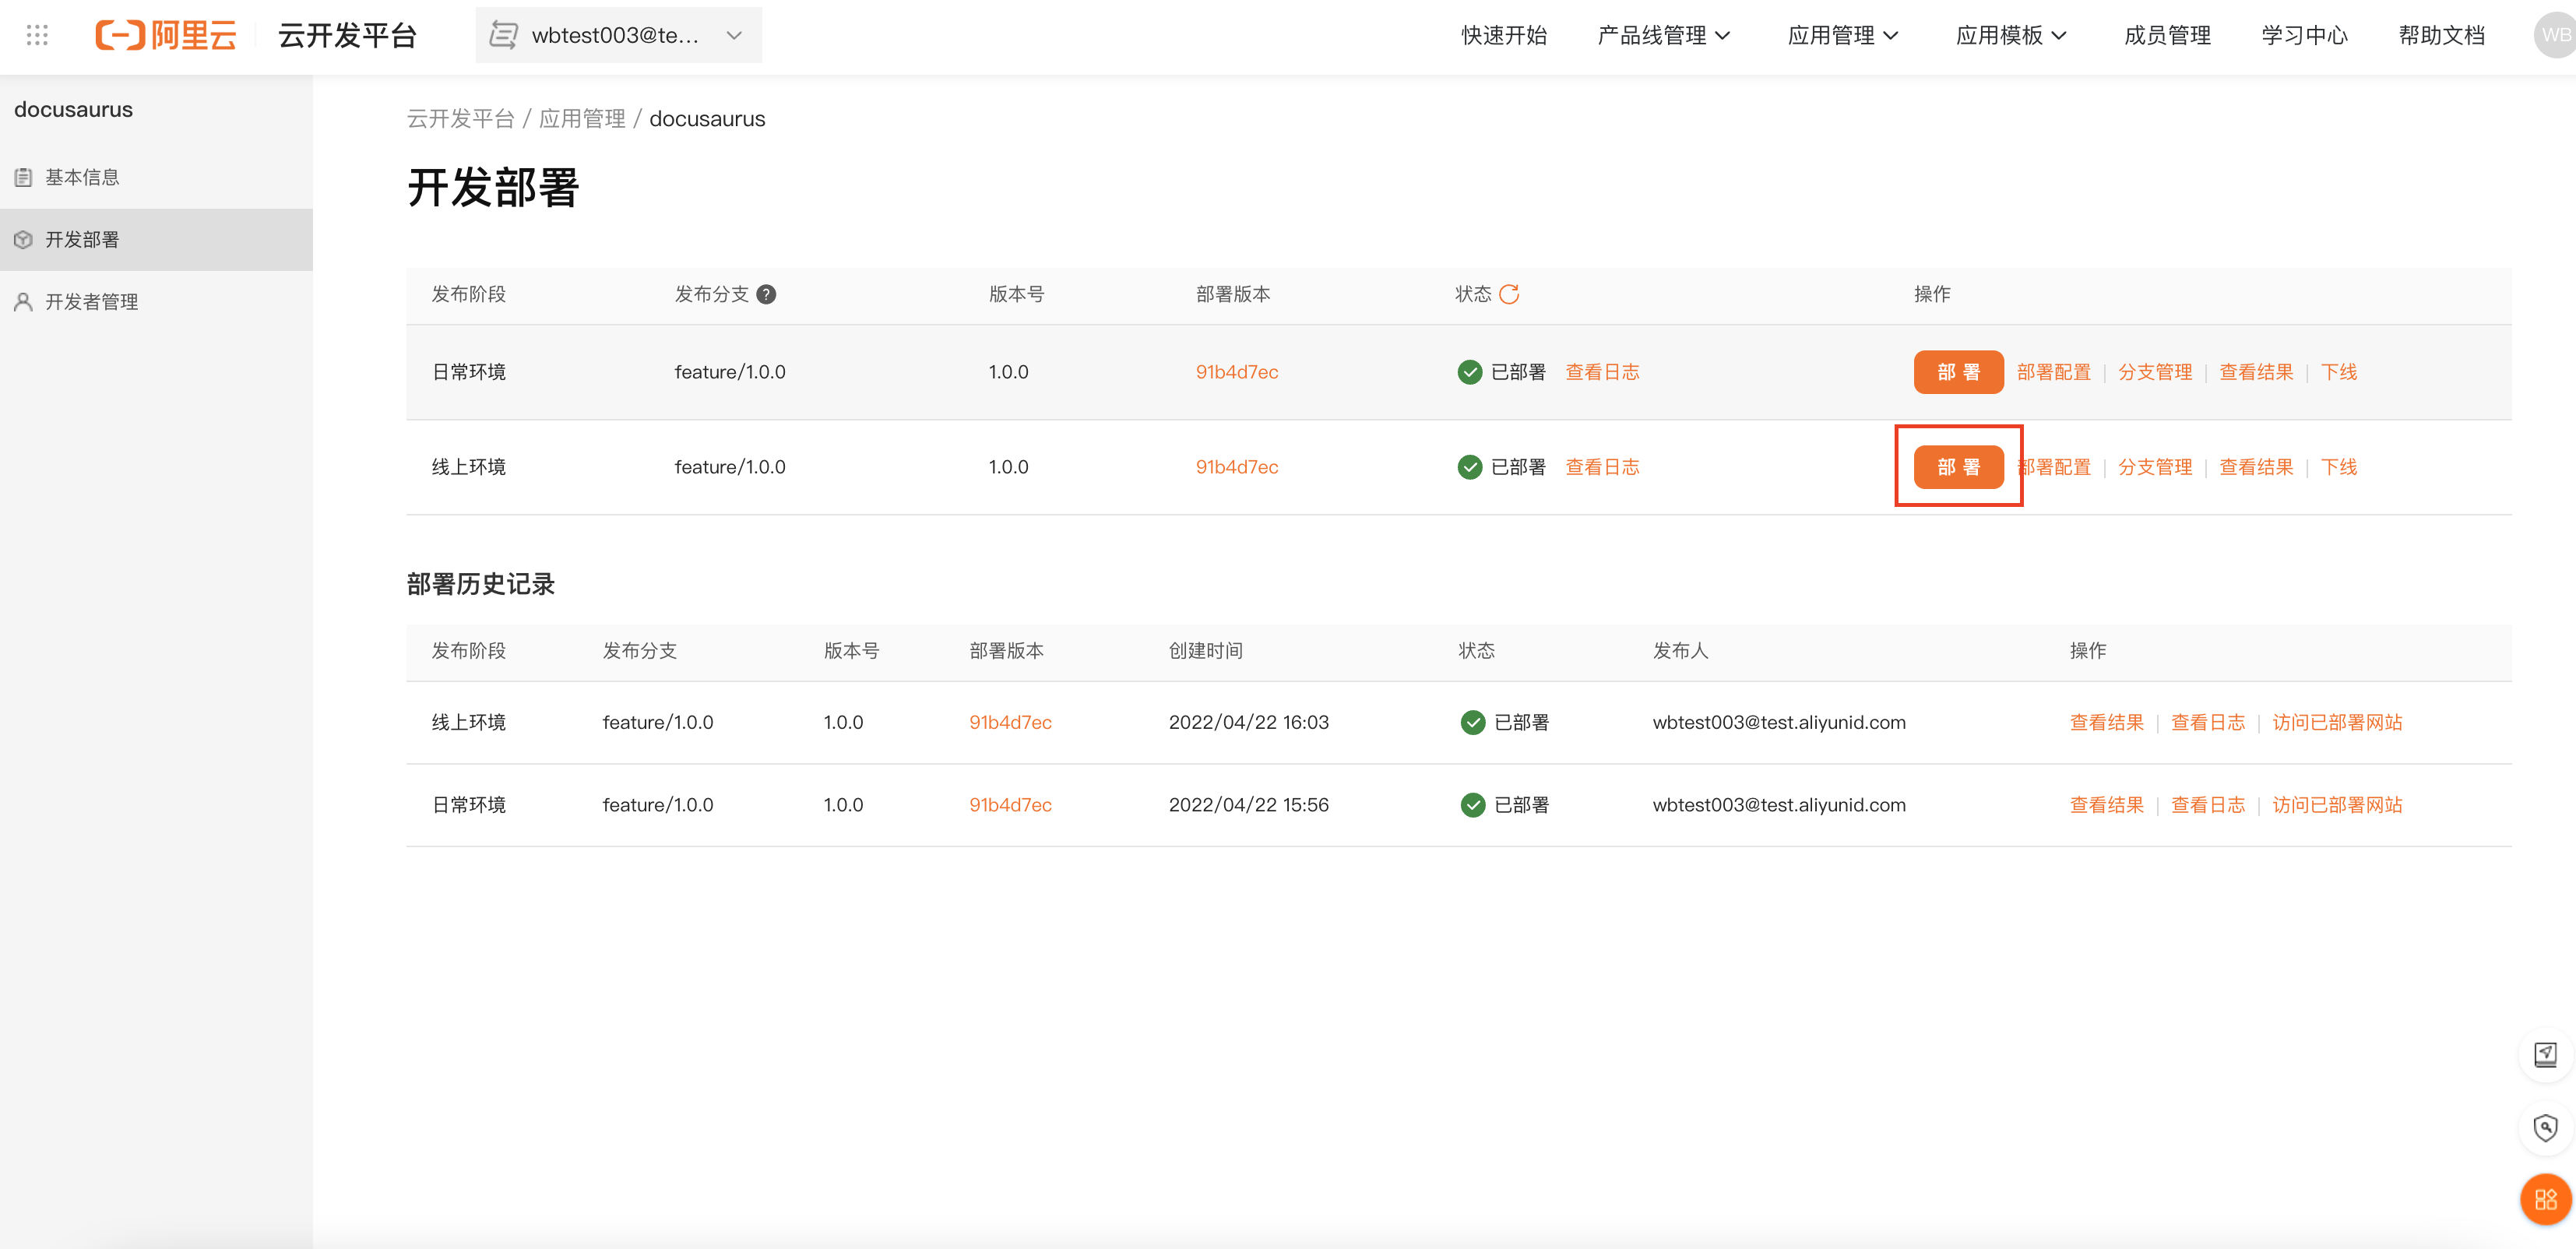
Task: Click 部署历史记录 heading
Action: 480,584
